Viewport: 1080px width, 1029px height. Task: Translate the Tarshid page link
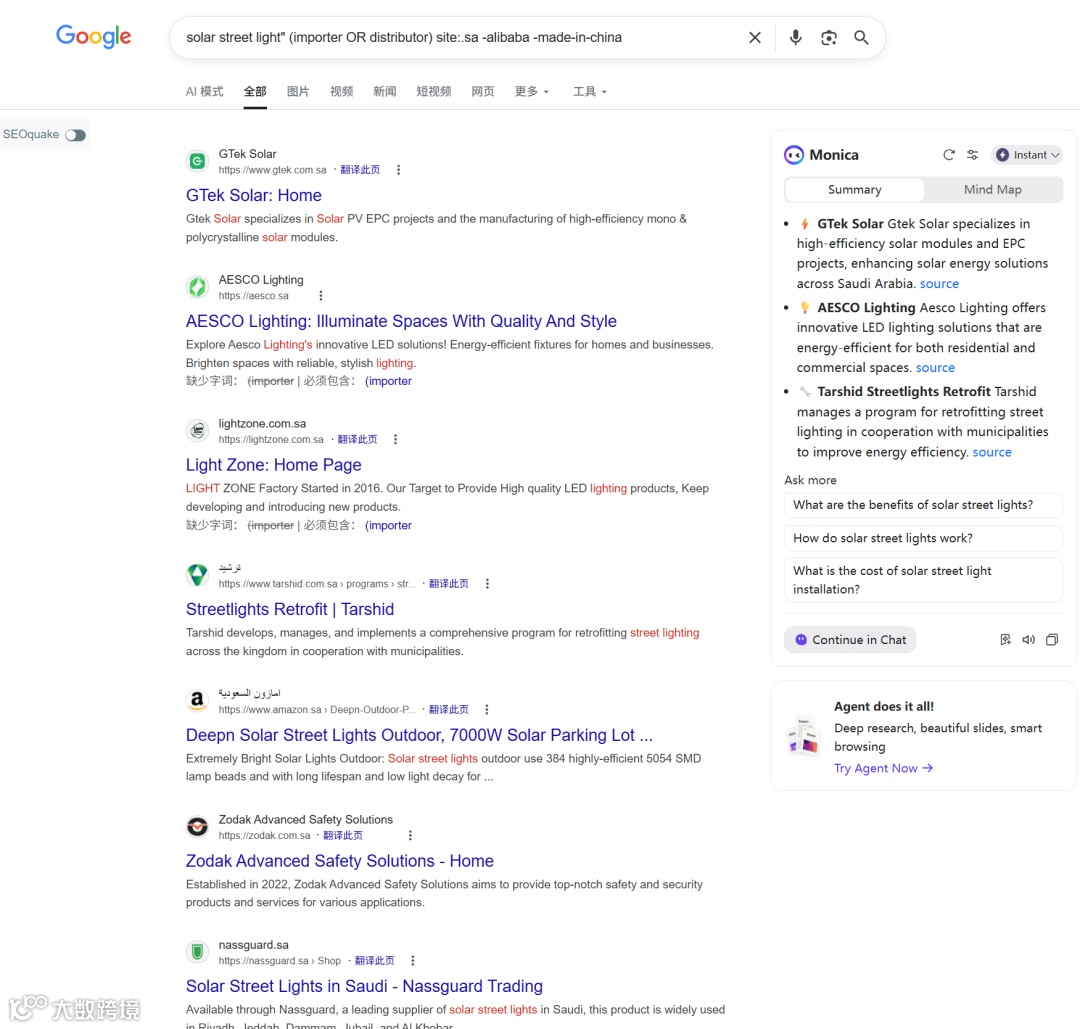(448, 584)
